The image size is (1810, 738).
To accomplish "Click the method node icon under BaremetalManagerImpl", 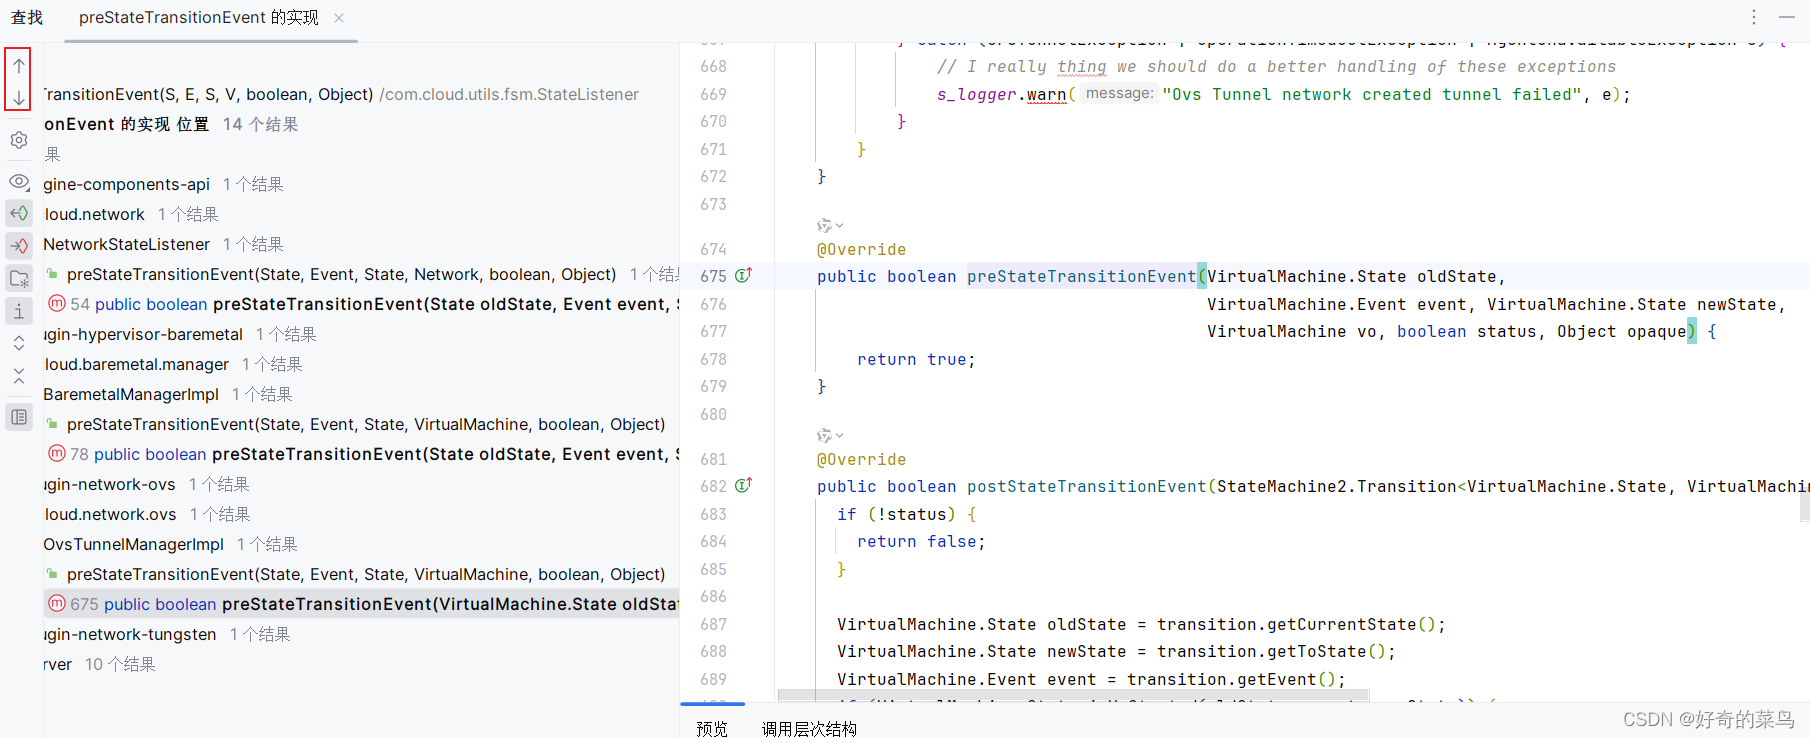I will pos(52,423).
